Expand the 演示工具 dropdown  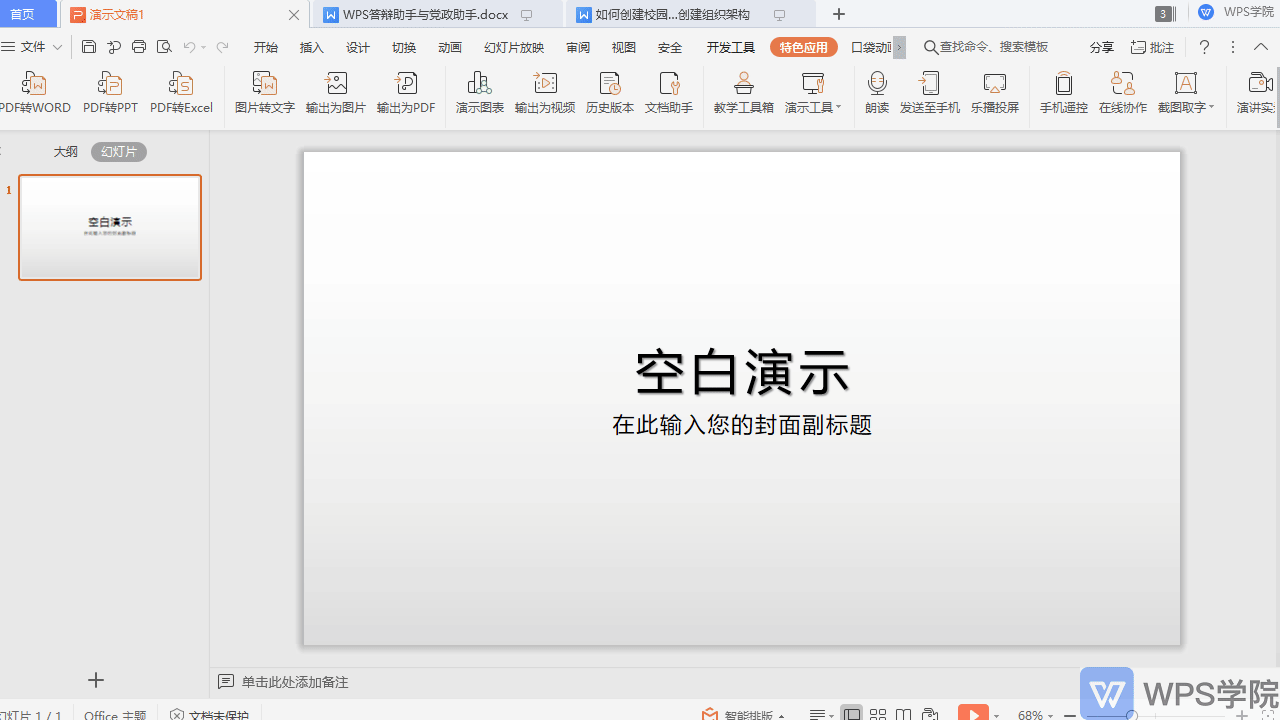click(838, 108)
